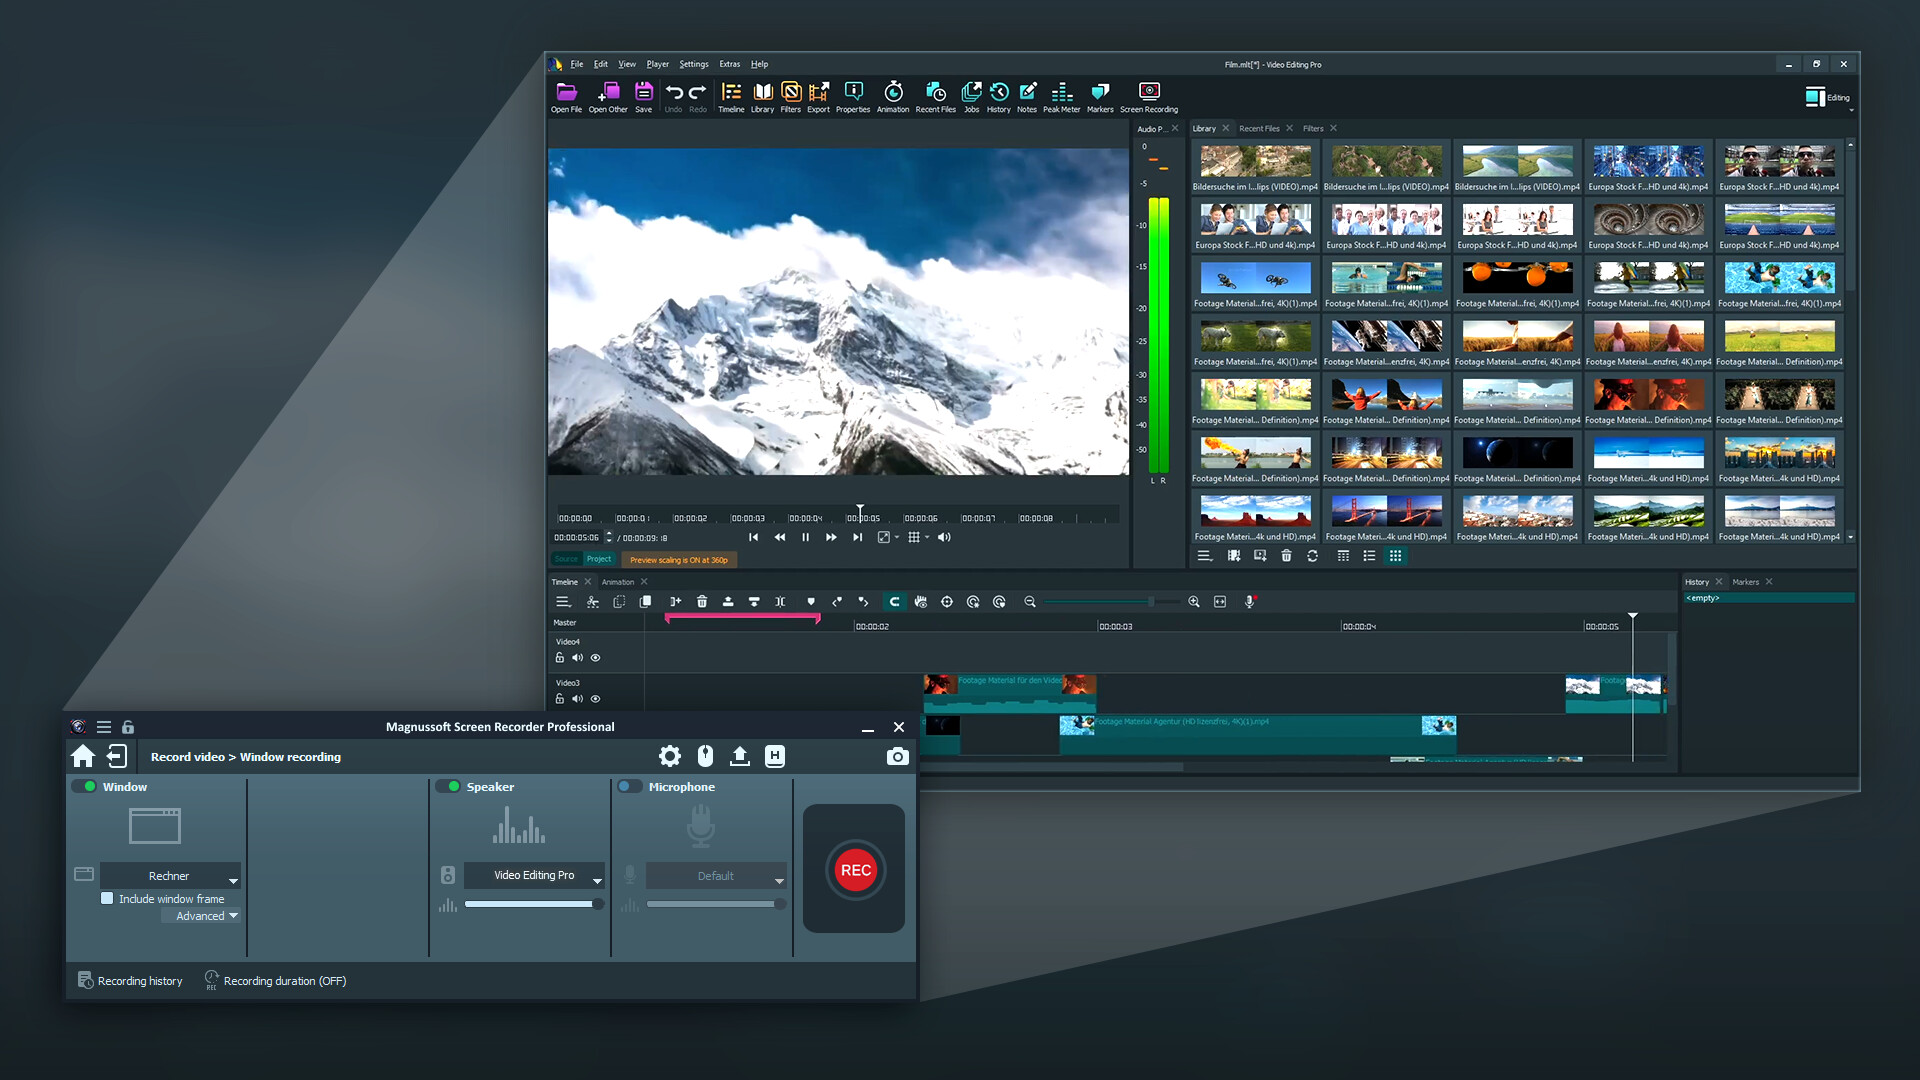The width and height of the screenshot is (1920, 1080).
Task: Expand the Advanced options in the recorder
Action: (200, 916)
